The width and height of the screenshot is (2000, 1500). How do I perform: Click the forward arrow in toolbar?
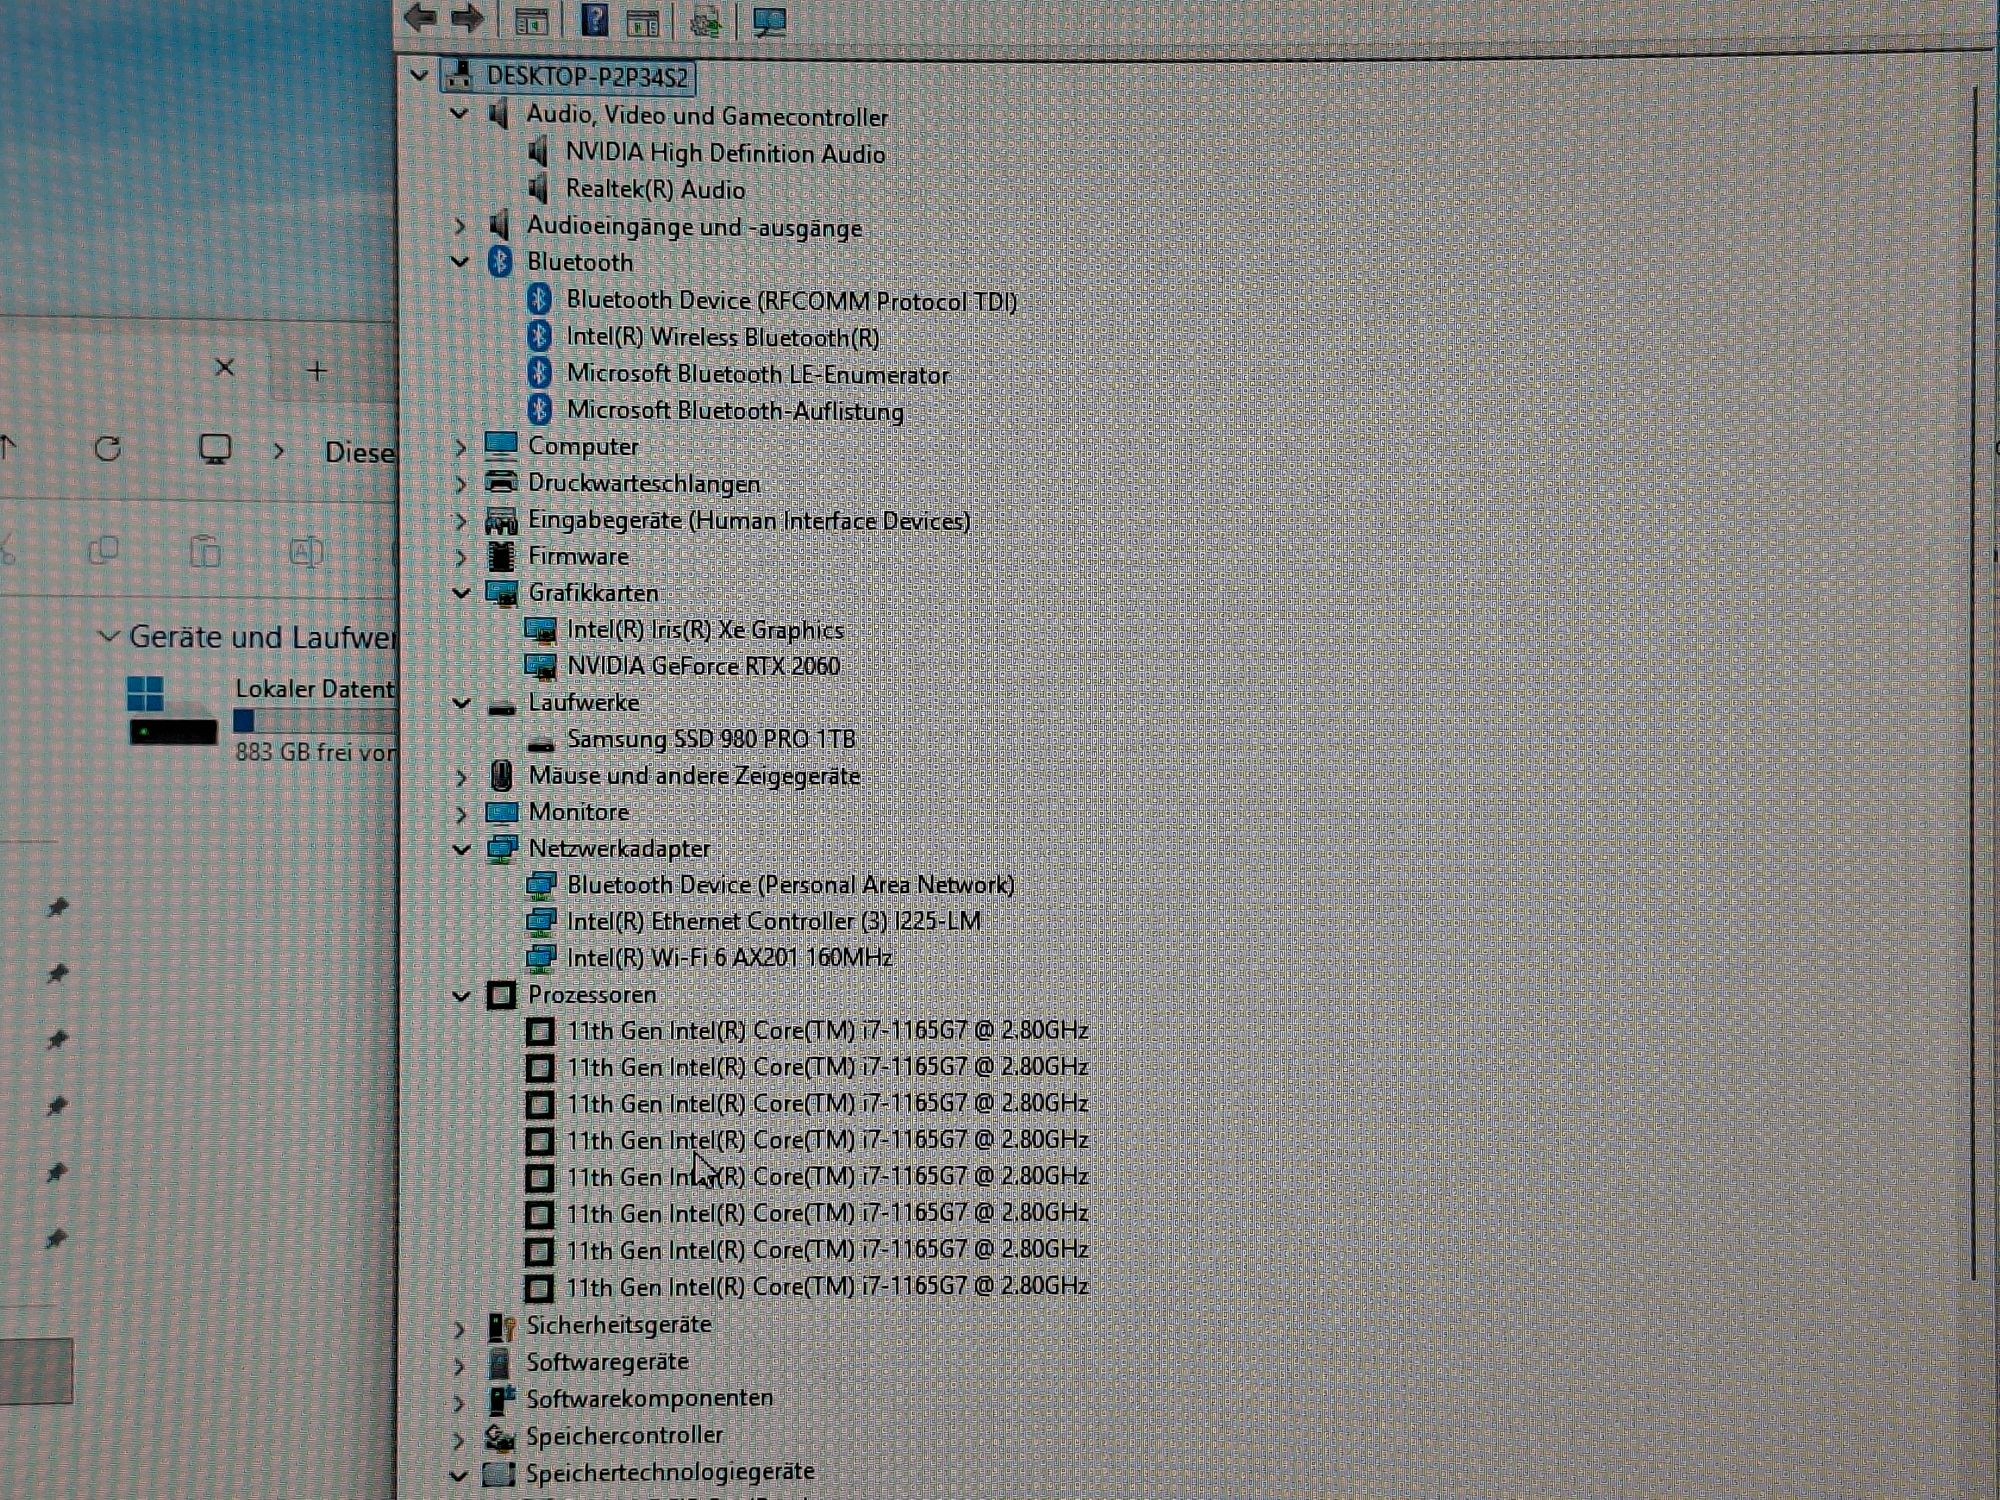tap(467, 18)
